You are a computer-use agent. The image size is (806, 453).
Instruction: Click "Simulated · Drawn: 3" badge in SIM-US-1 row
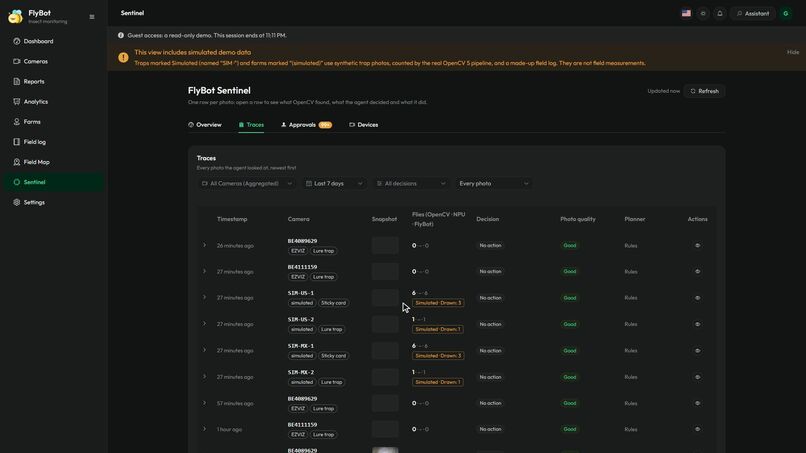click(x=438, y=303)
